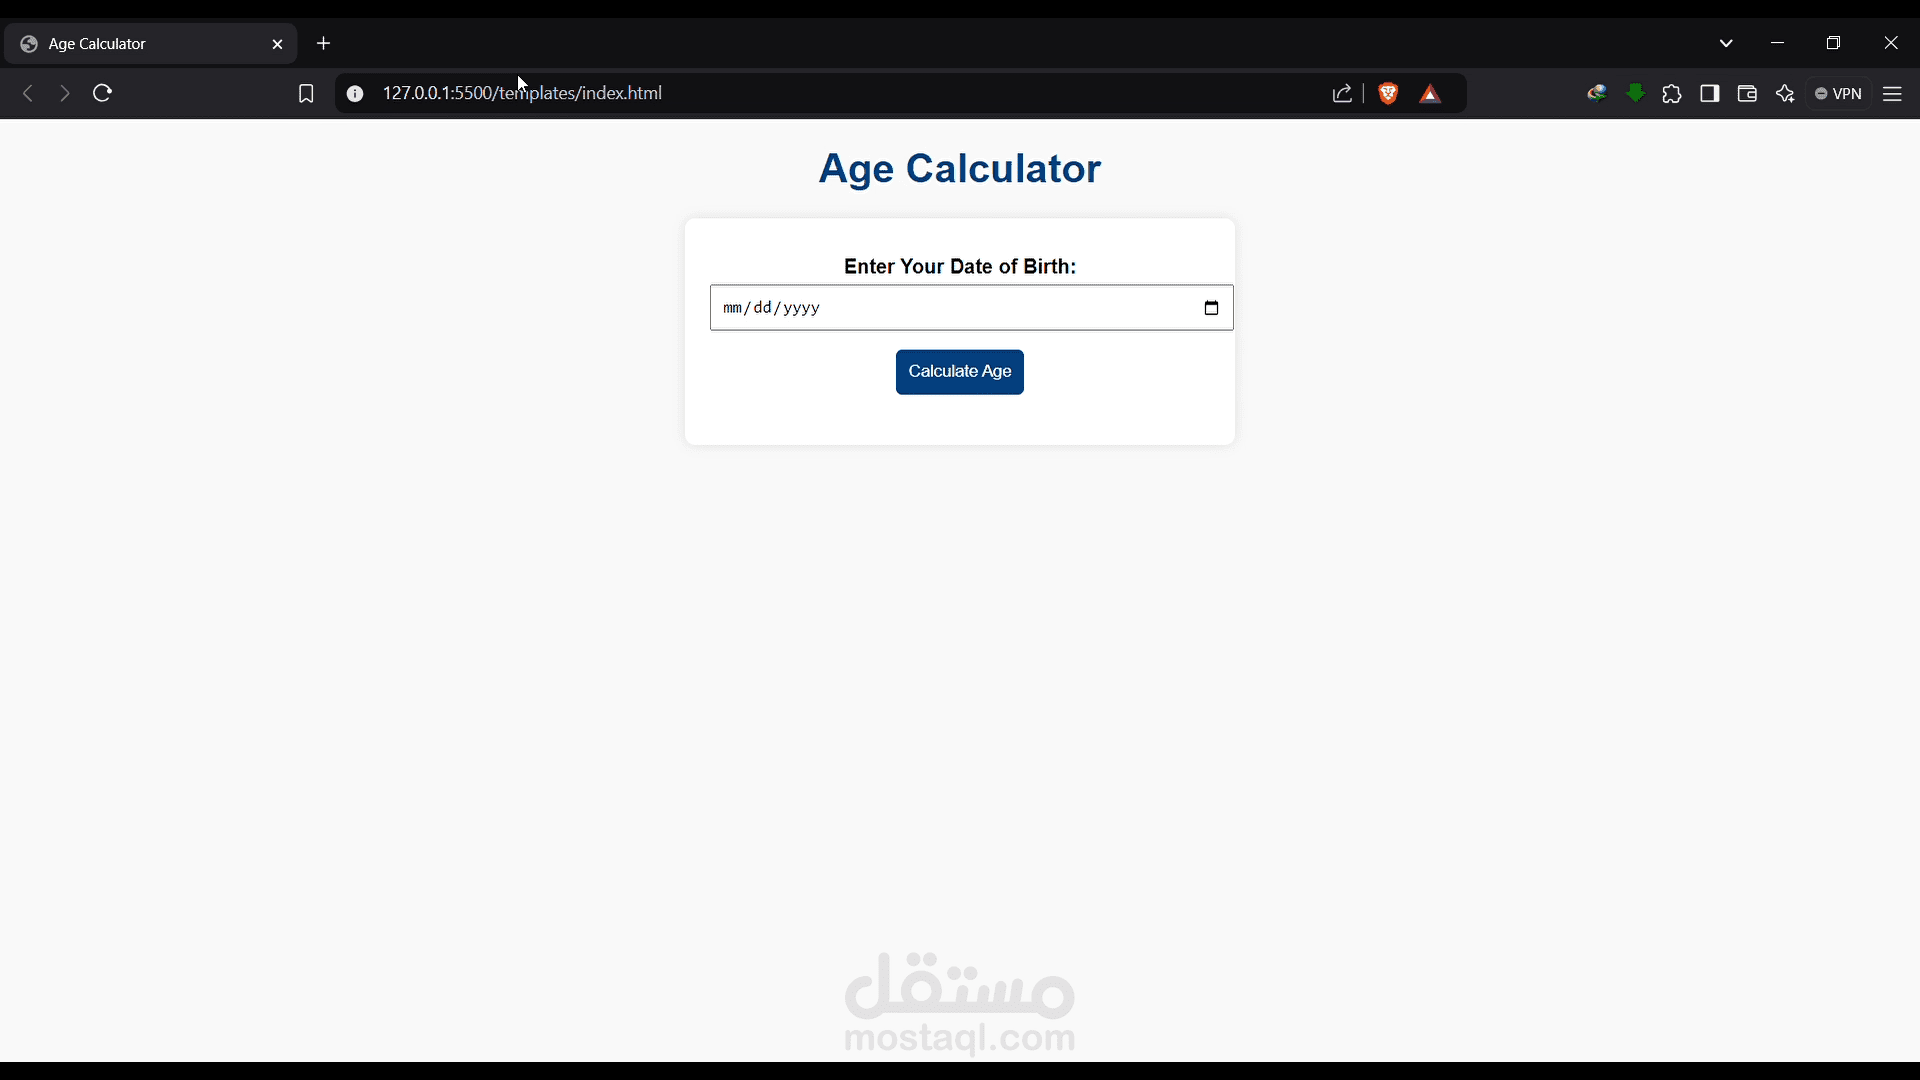Open a new tab
Viewport: 1920px width, 1080px height.
[x=323, y=43]
